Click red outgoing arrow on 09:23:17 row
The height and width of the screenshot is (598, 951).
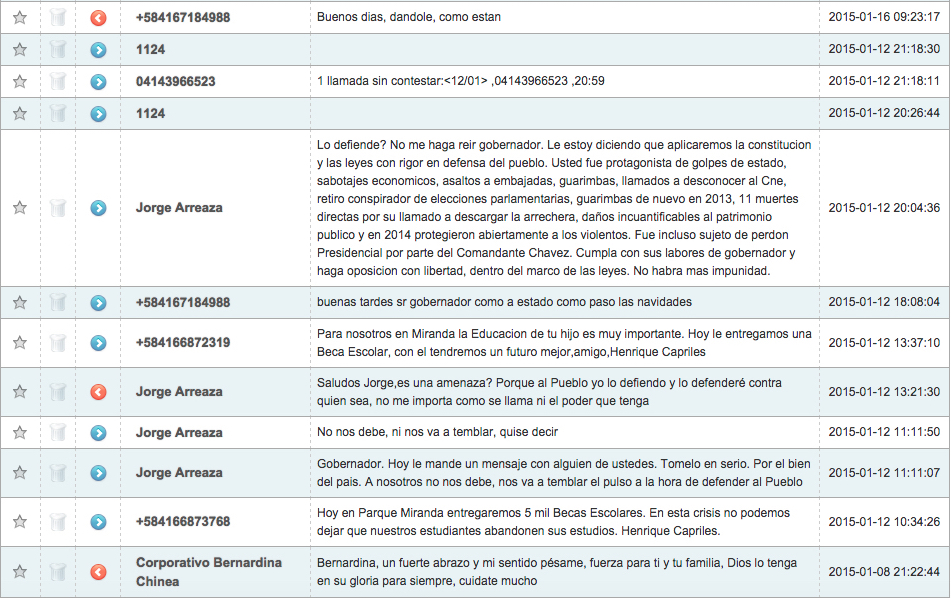[98, 18]
